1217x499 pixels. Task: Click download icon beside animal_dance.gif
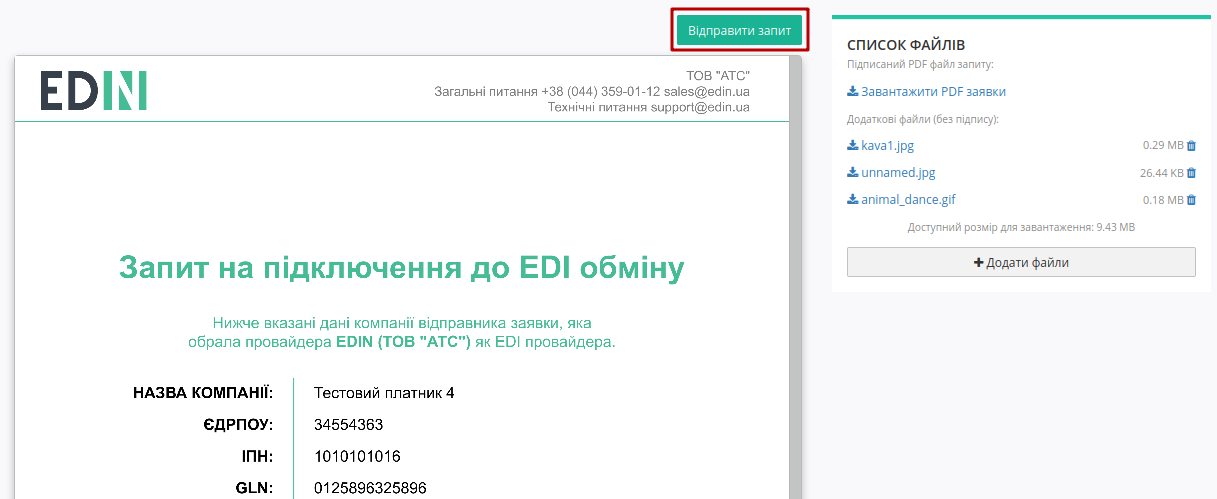[852, 199]
